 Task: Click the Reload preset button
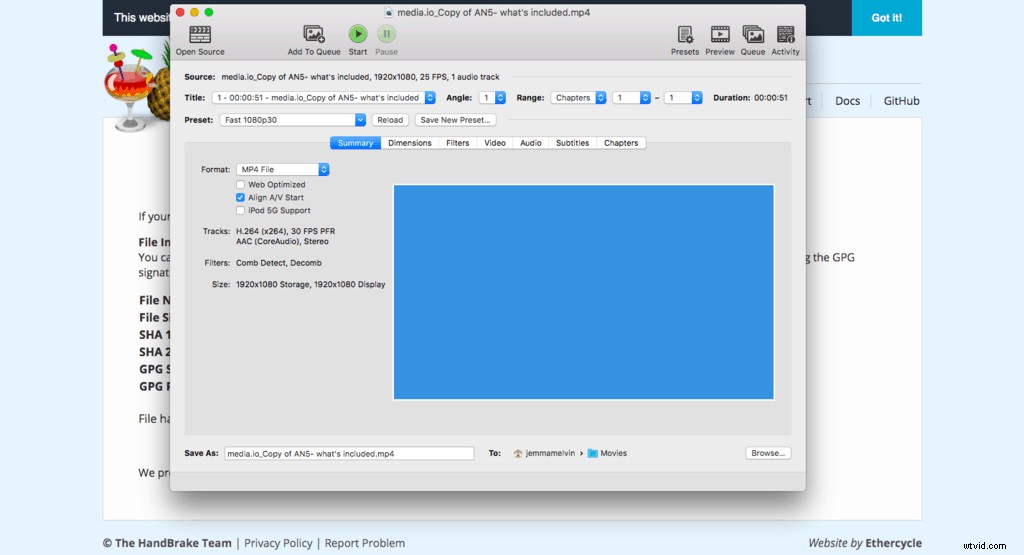pos(390,120)
